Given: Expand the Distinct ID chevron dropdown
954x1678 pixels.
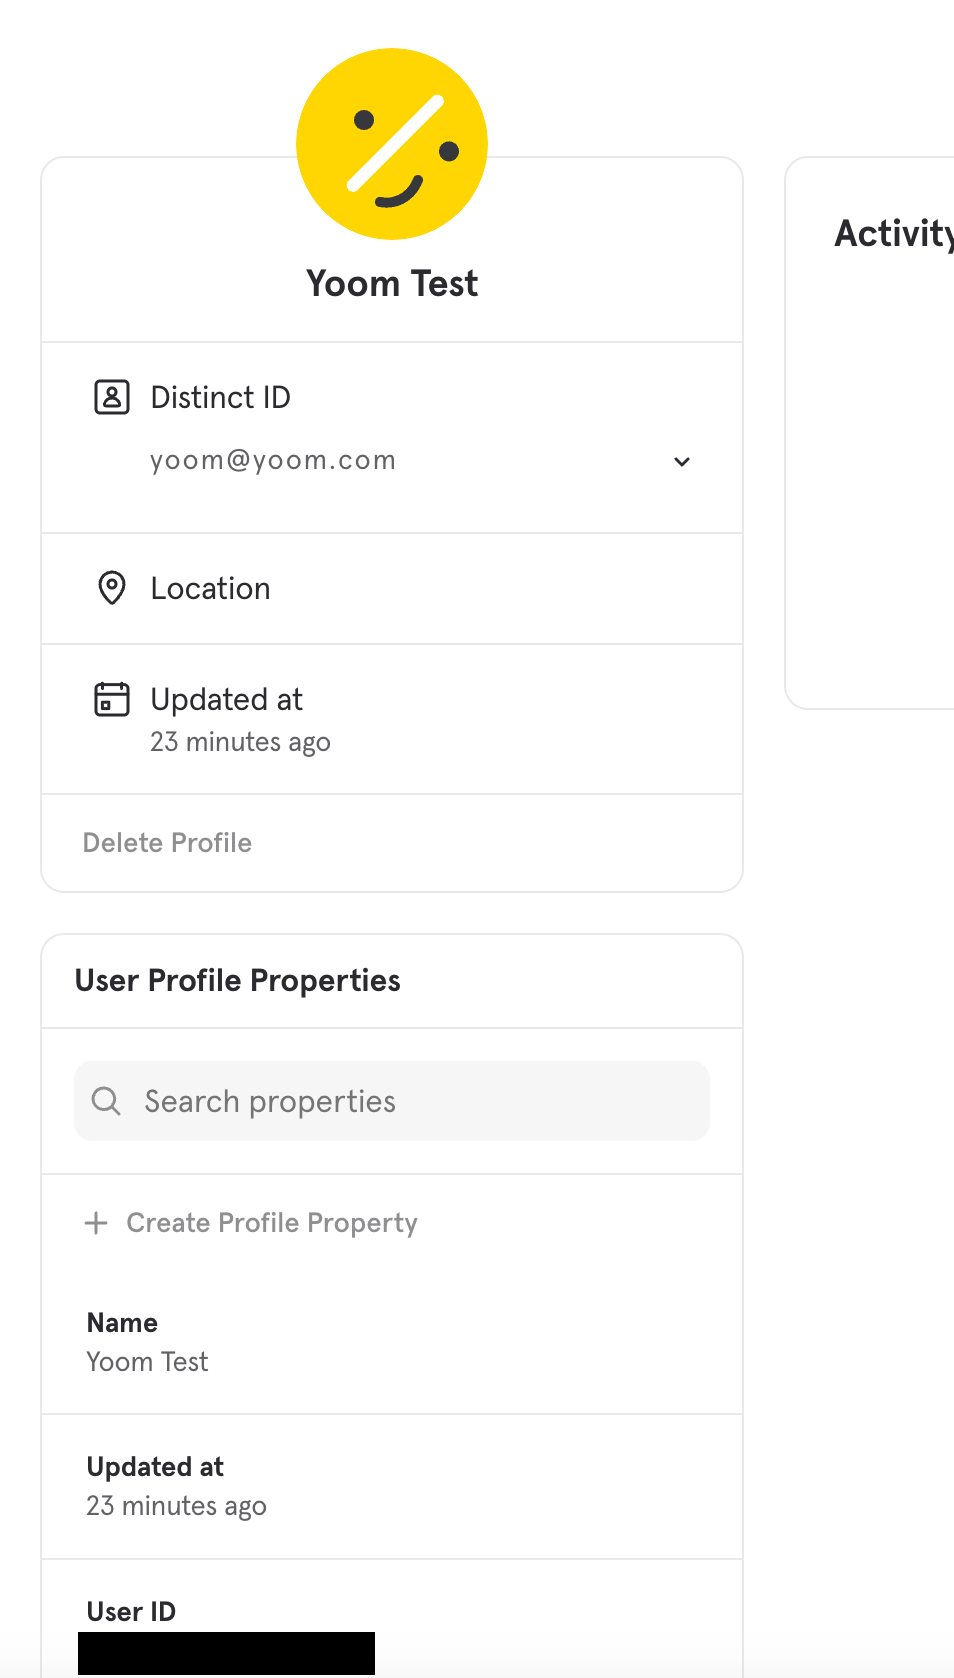Looking at the screenshot, I should 682,462.
